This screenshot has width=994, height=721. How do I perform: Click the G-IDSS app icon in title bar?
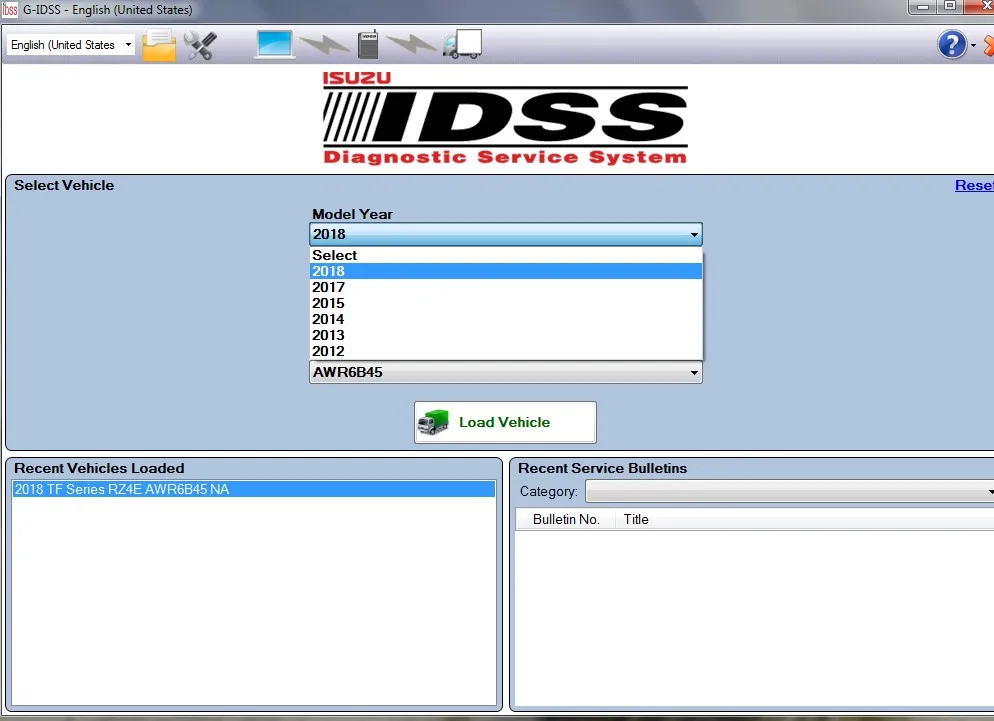point(10,10)
